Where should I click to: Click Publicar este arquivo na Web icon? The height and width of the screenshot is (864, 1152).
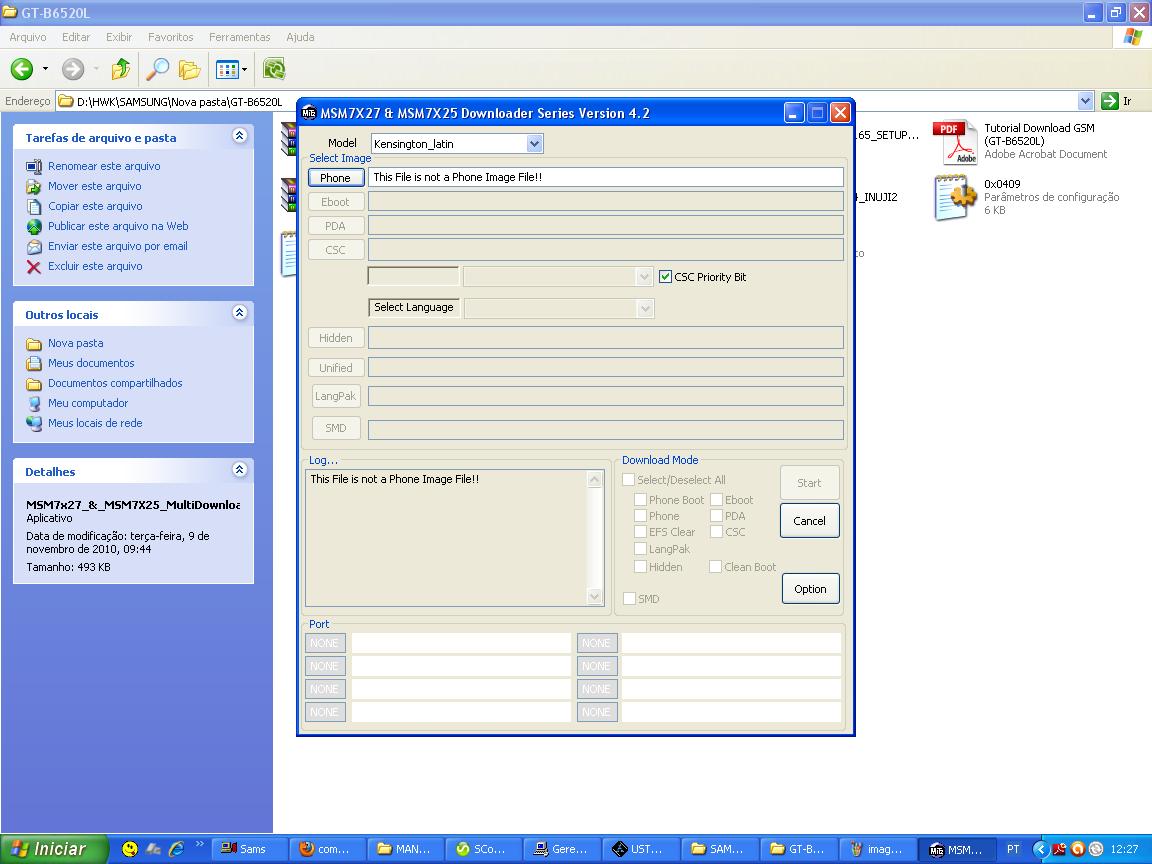coord(34,226)
